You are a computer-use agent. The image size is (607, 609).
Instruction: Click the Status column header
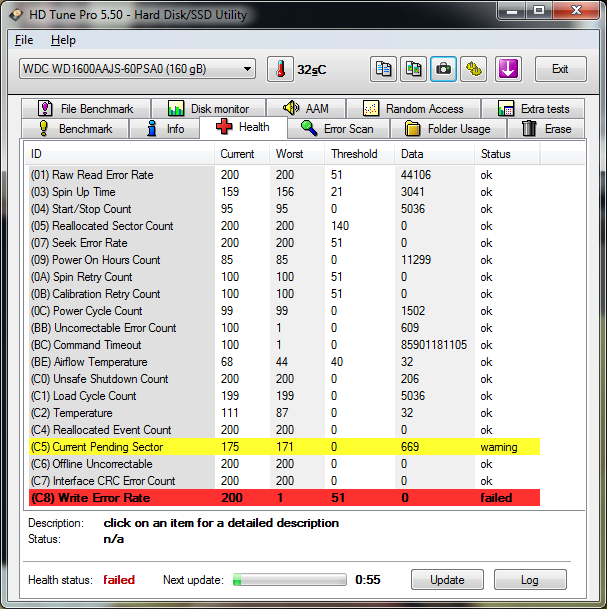click(507, 154)
